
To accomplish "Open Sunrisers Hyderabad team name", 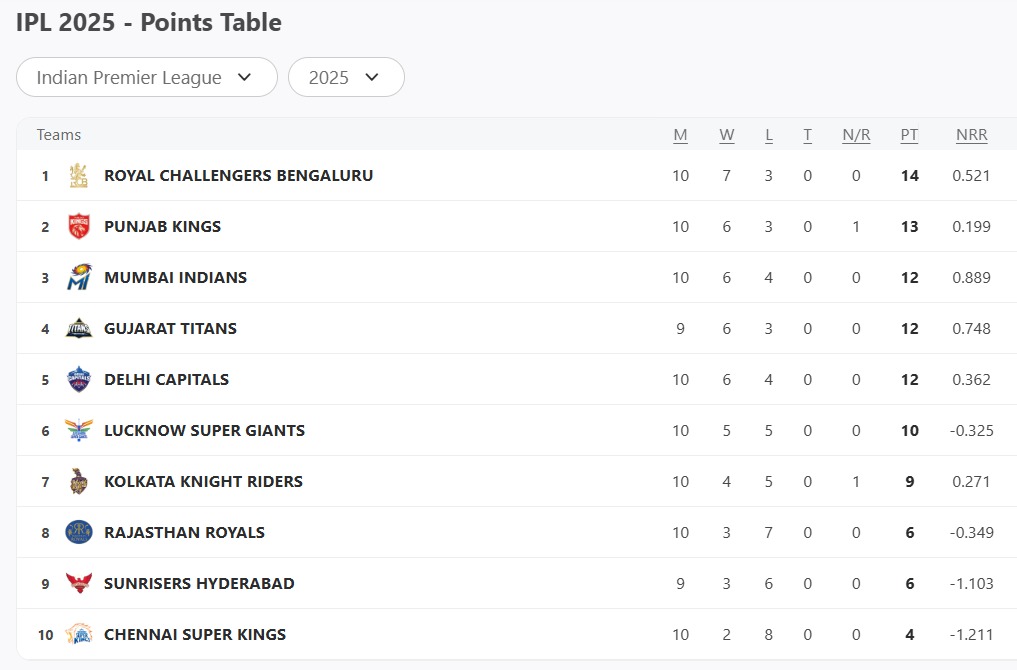I will pos(199,583).
